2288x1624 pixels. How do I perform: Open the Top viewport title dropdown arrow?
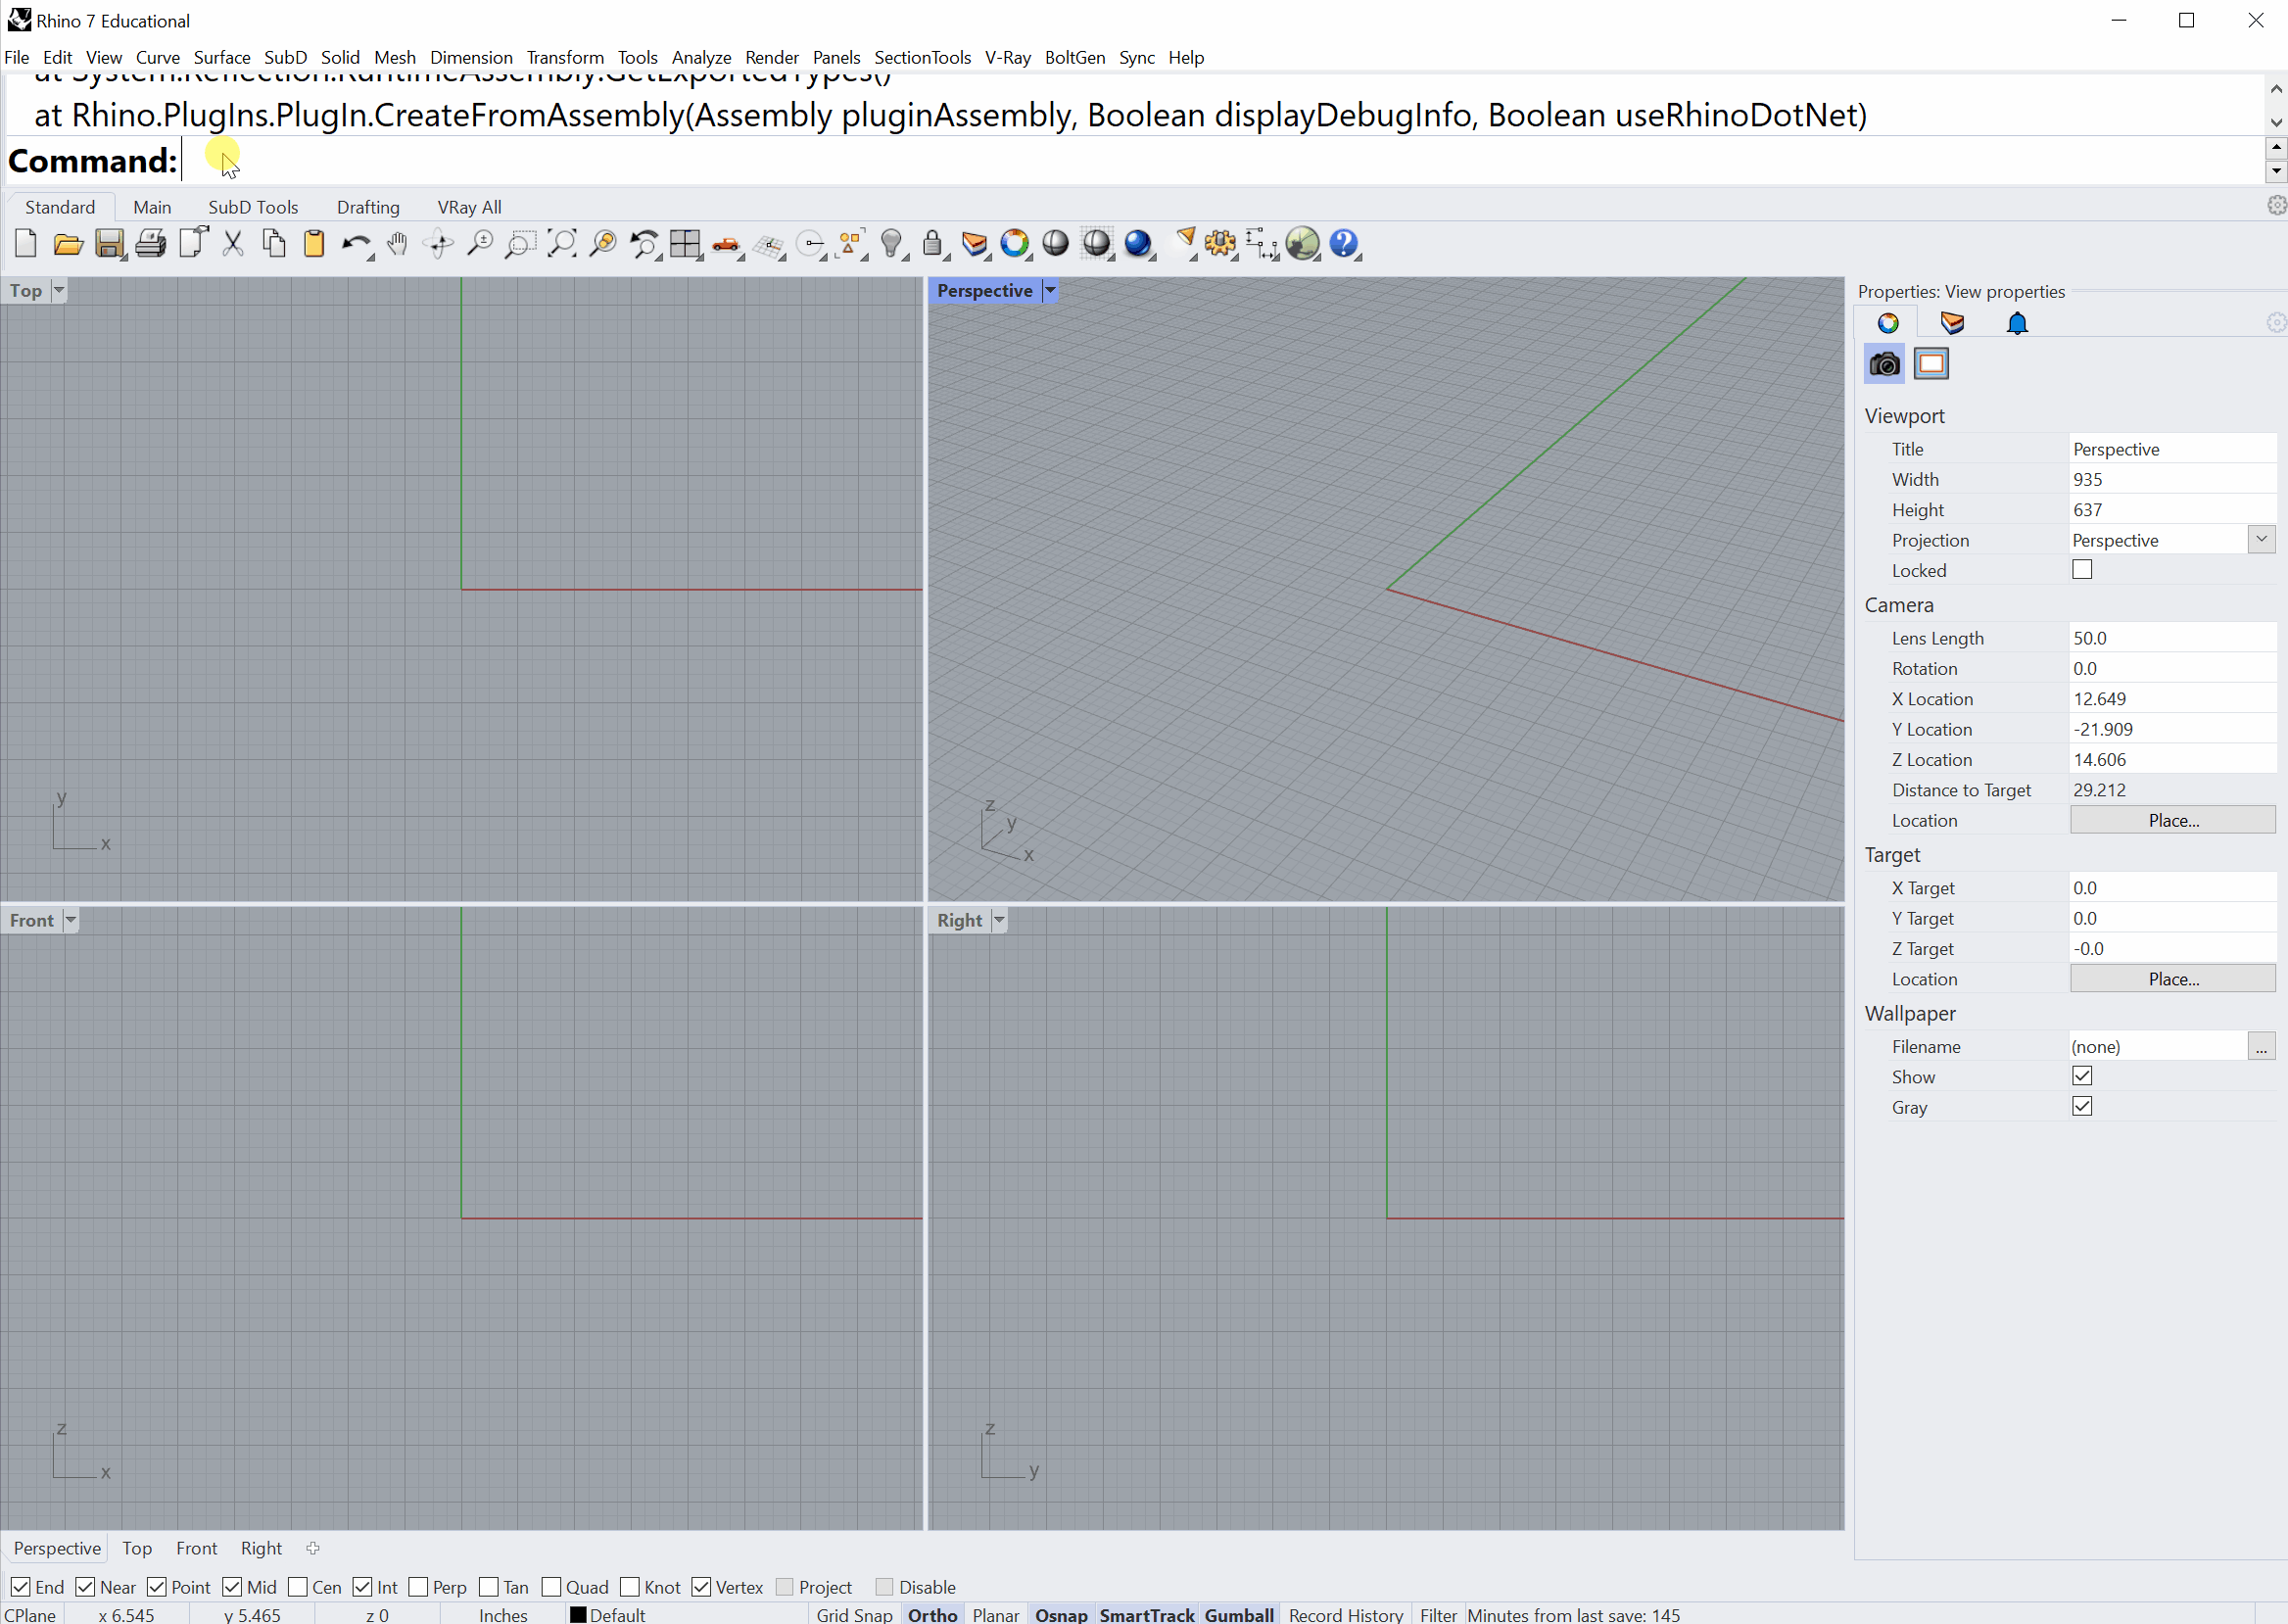click(59, 291)
